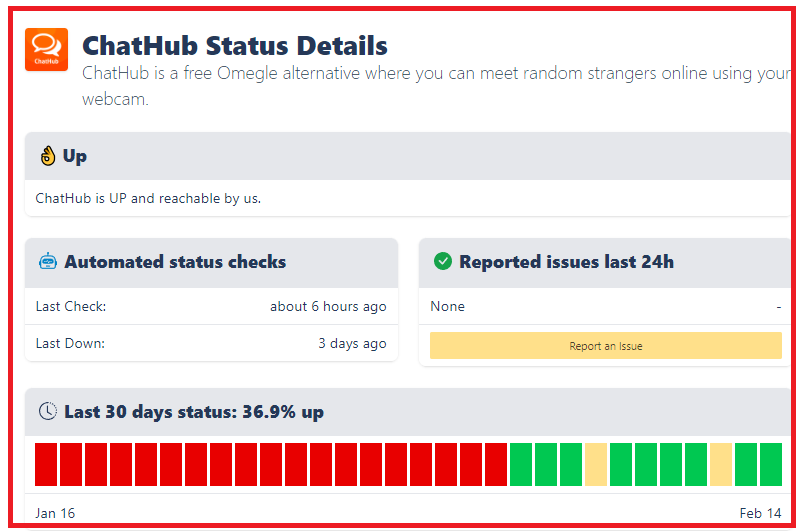This screenshot has width=804, height=531.
Task: Select the first green bar after the red bars
Action: tap(521, 464)
